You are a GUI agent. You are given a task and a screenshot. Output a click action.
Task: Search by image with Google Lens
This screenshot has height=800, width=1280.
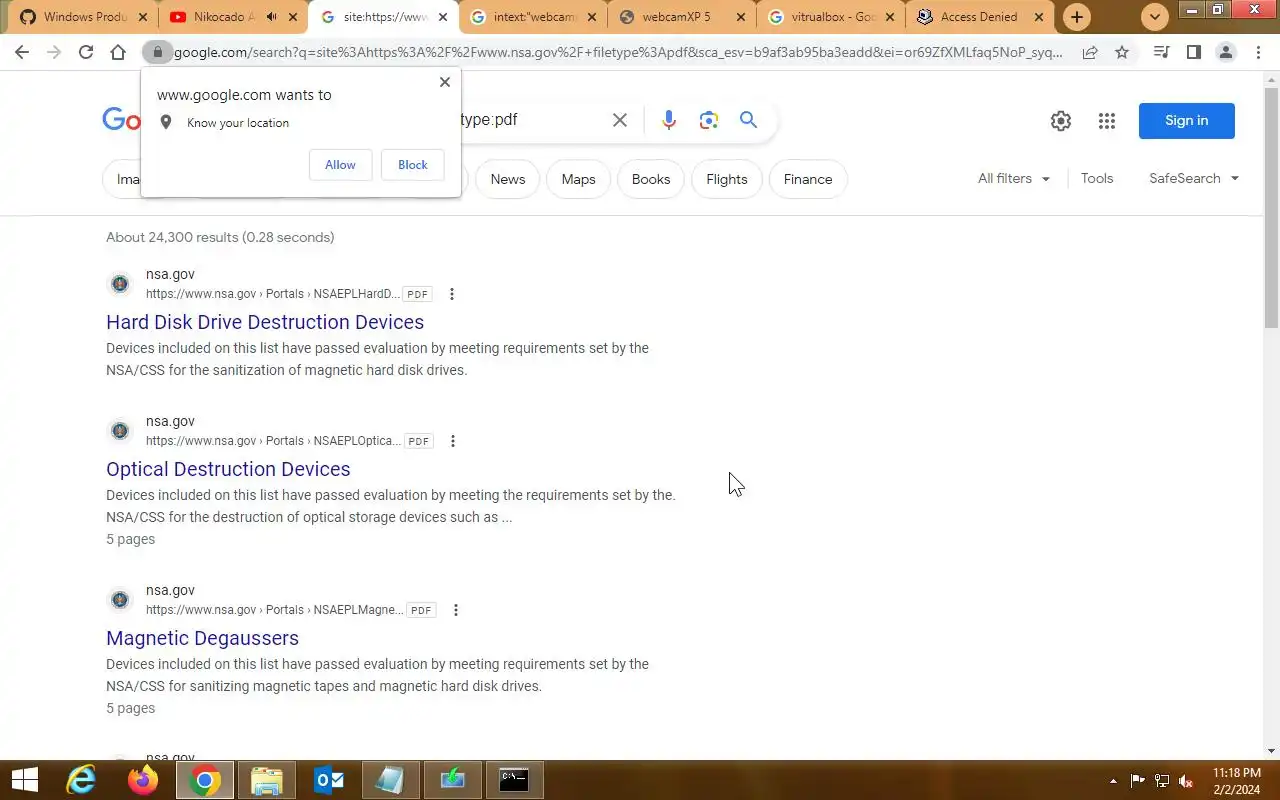click(709, 120)
